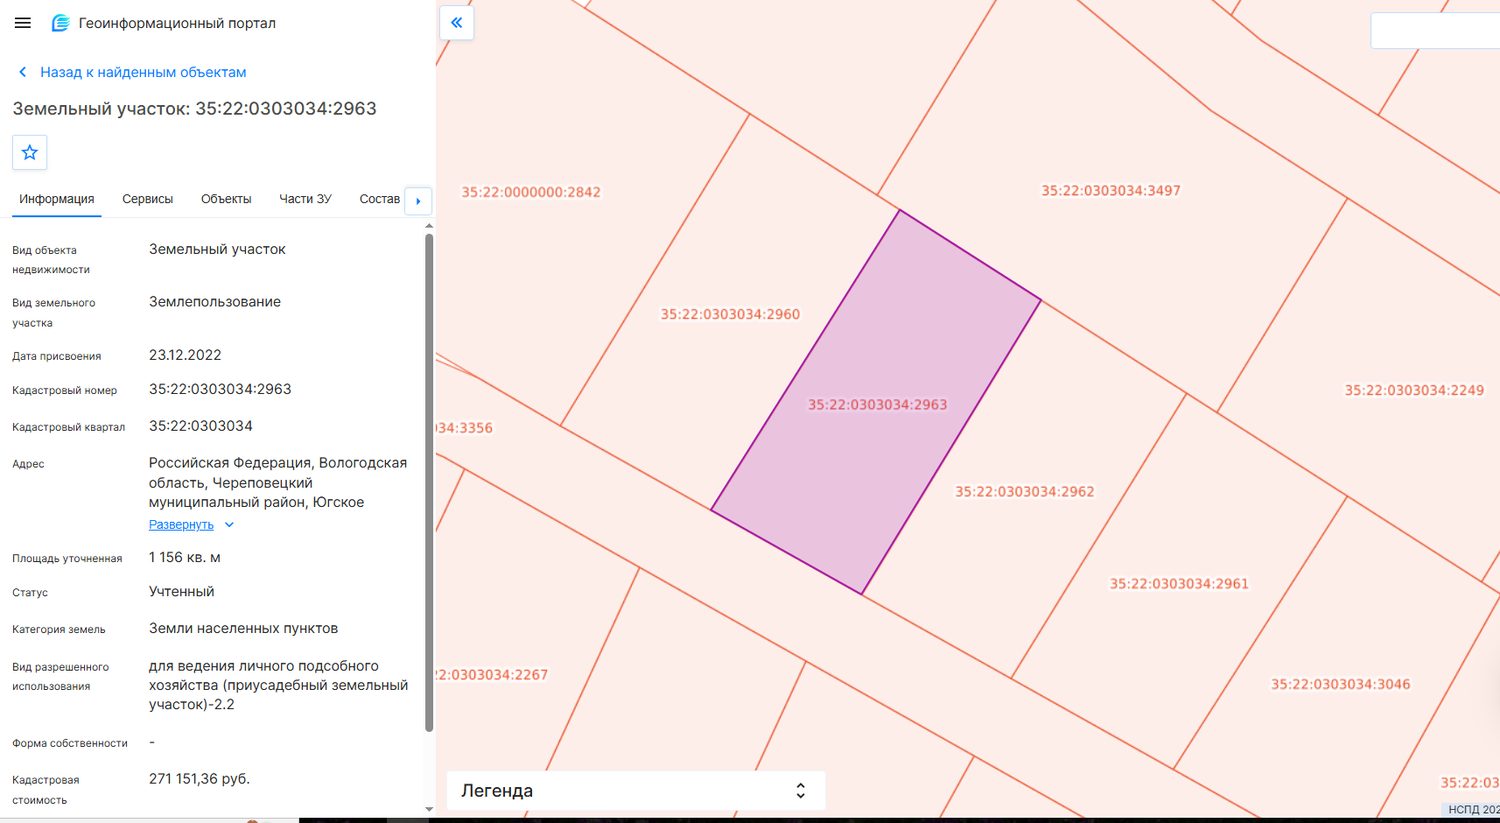Viewport: 1500px width, 823px height.
Task: Click the parcel heading Земельный участок: 35:22:0303034:2963
Action: 195,109
